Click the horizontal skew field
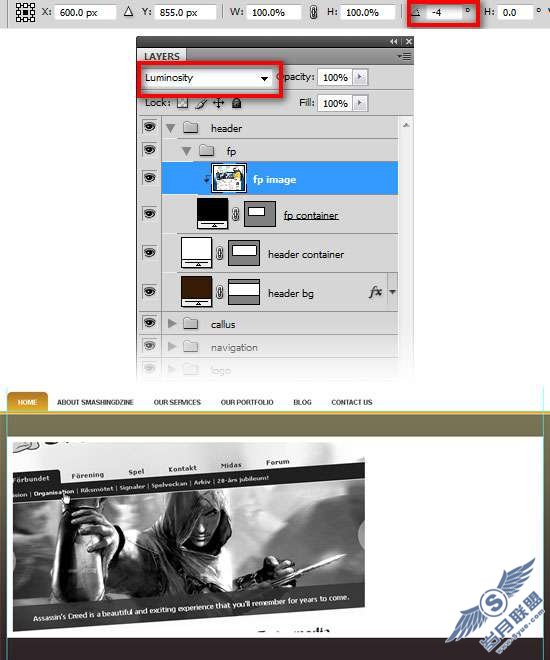Screen dimensions: 550x660 516,13
